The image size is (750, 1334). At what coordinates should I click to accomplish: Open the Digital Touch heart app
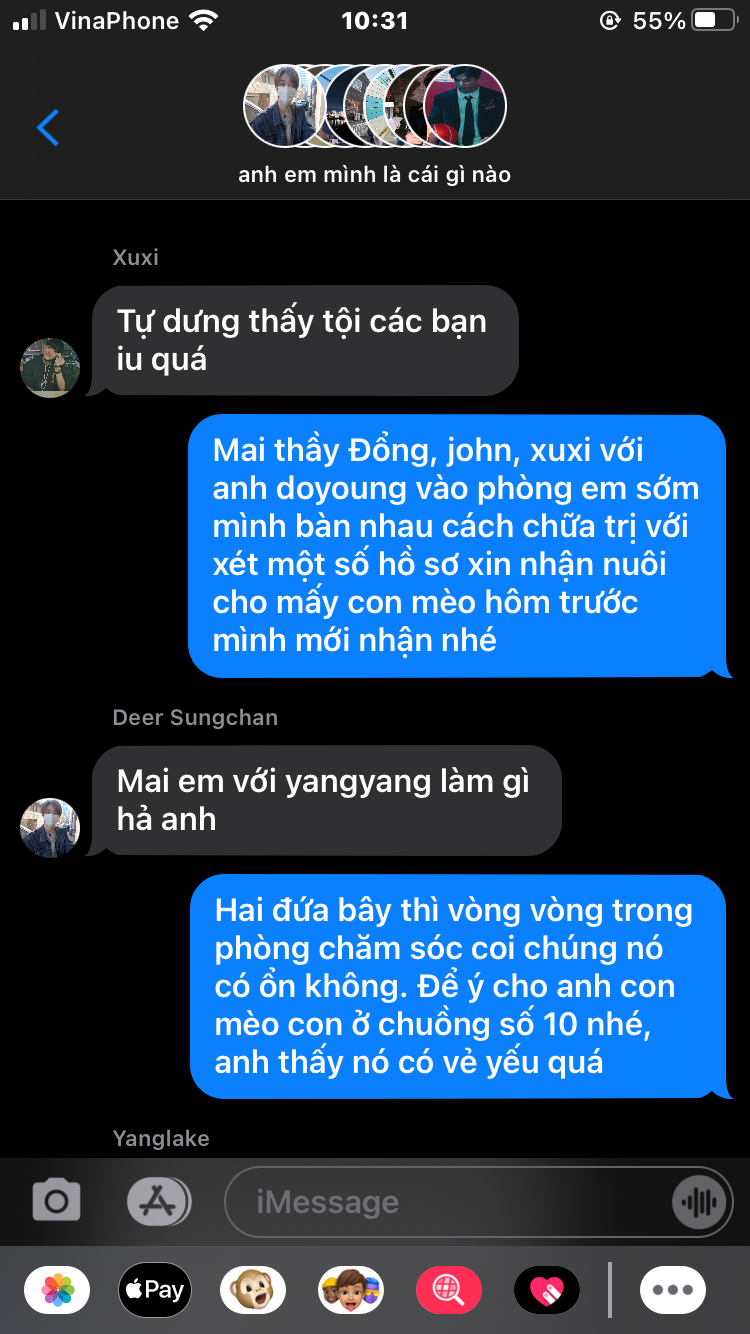(x=547, y=1290)
